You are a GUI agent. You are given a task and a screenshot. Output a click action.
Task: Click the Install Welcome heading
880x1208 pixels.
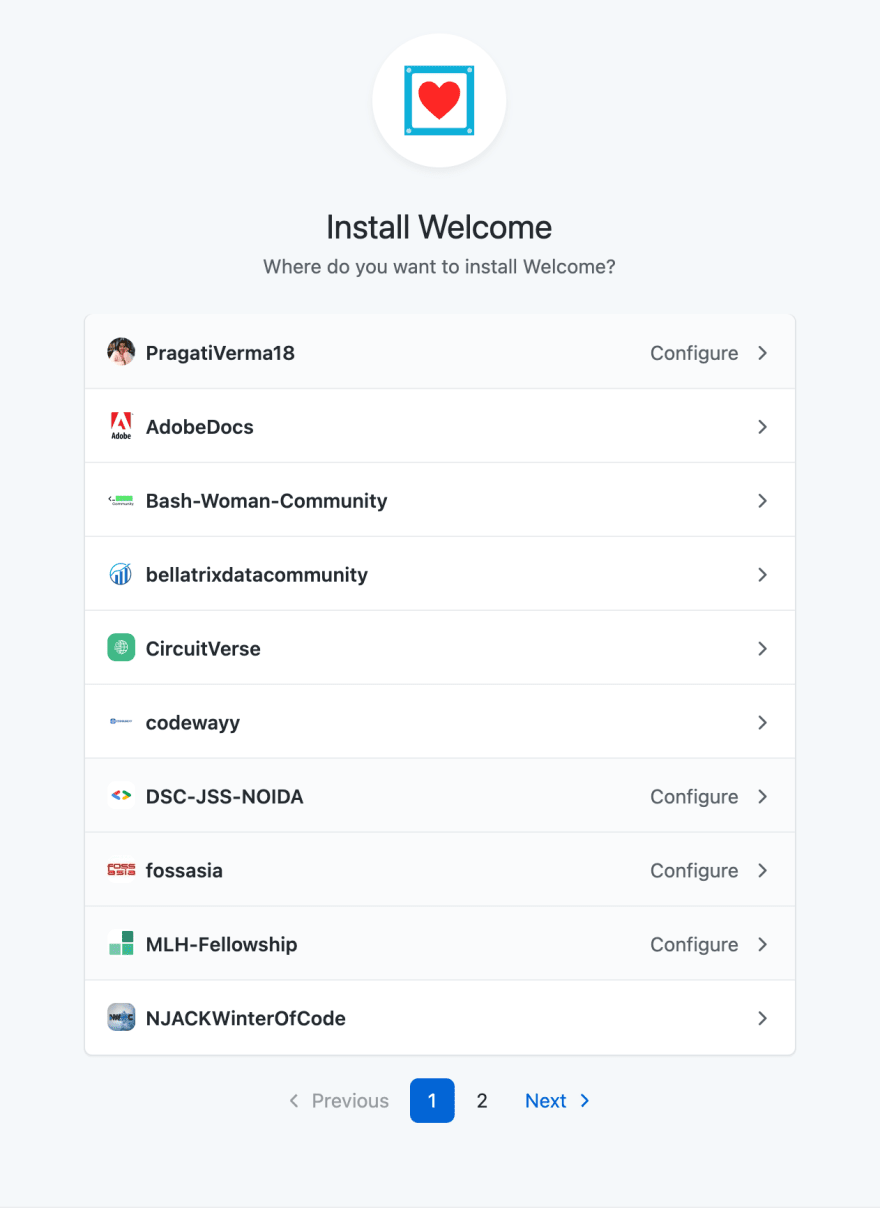pyautogui.click(x=439, y=227)
